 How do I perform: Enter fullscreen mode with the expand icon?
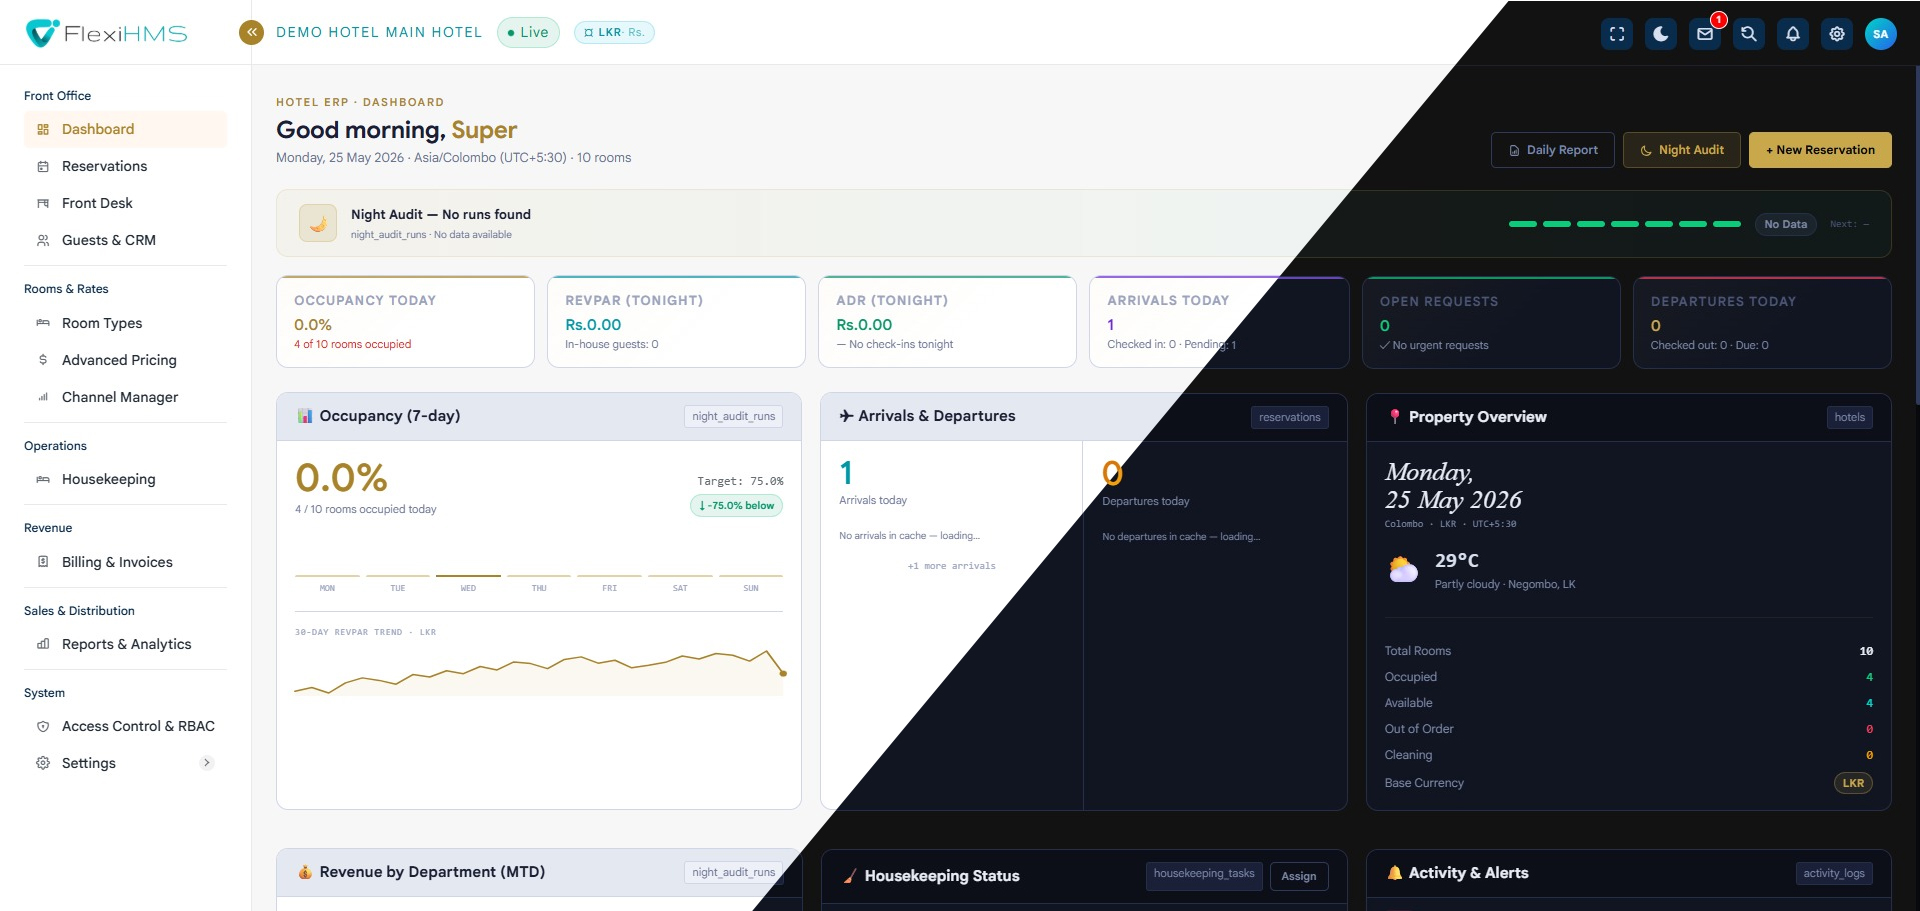tap(1617, 34)
